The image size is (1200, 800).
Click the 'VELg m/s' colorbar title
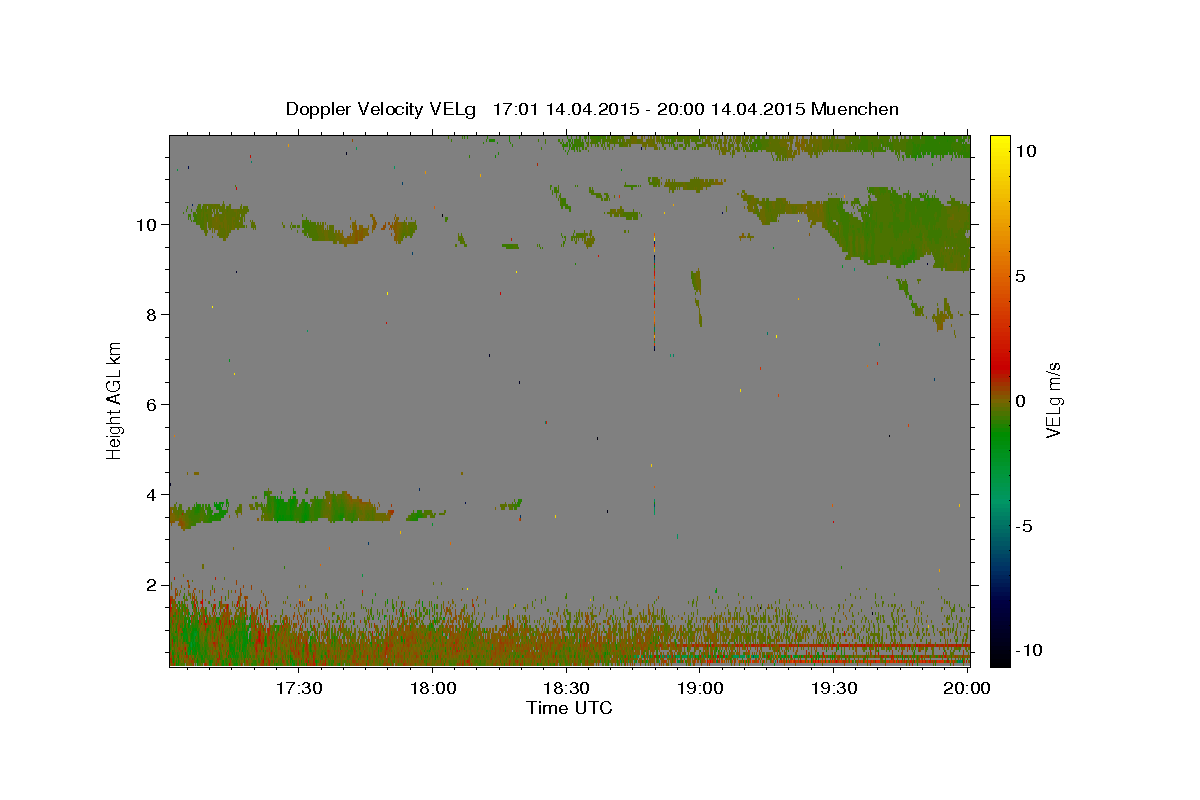(1054, 401)
